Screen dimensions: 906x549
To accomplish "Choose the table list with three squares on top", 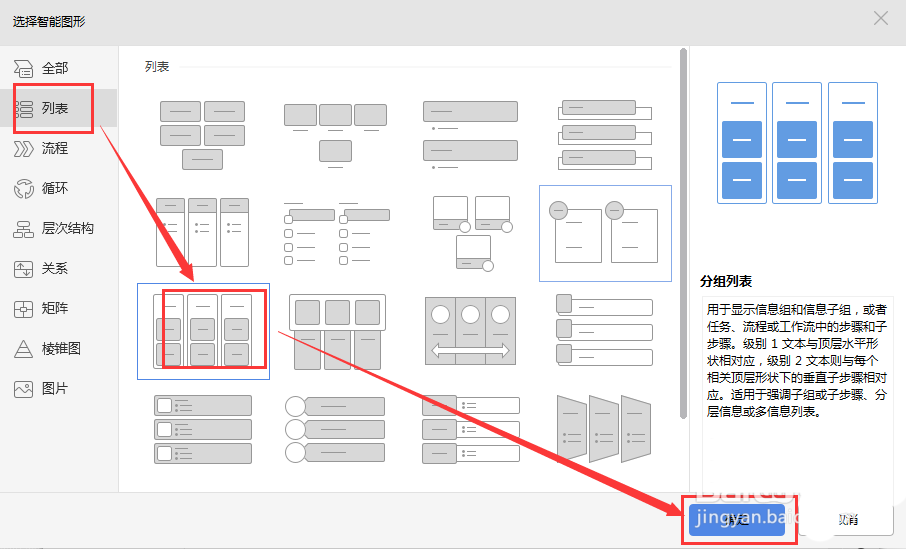I will (337, 331).
